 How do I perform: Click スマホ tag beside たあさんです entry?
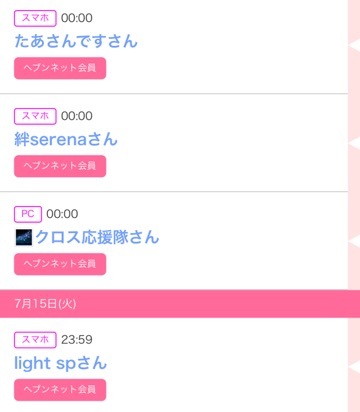click(35, 18)
